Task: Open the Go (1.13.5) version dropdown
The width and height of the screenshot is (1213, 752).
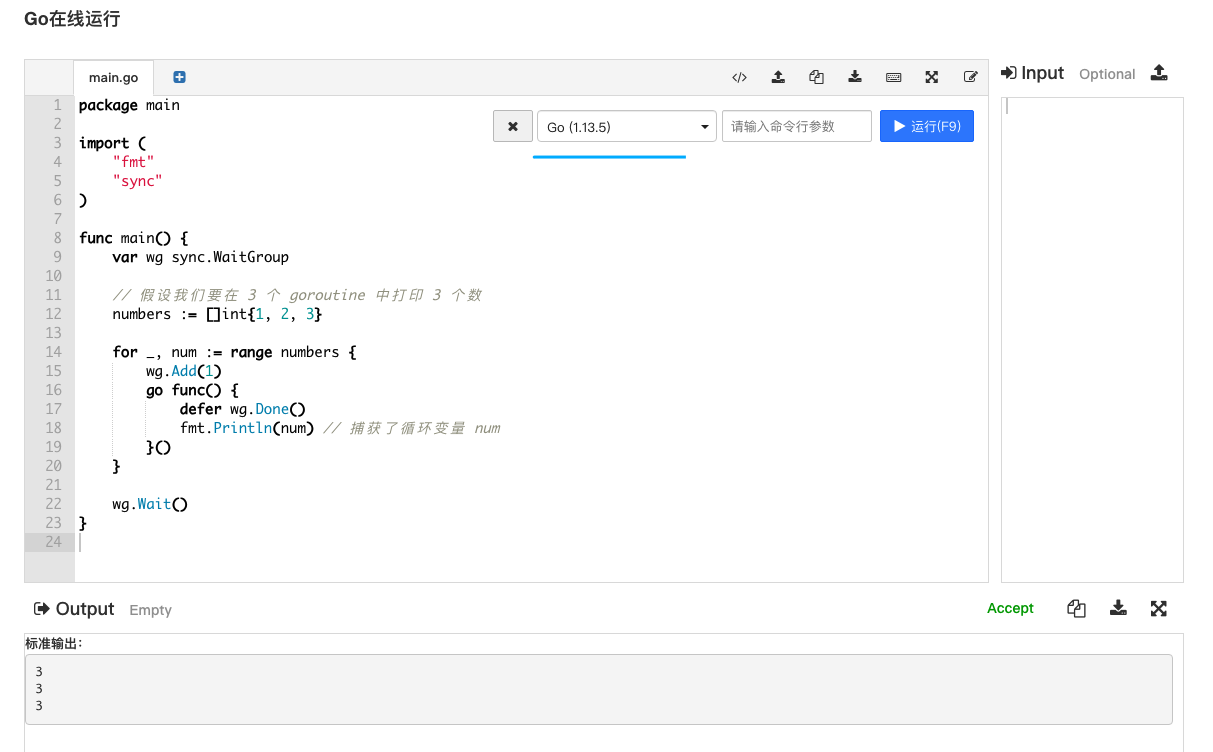Action: 626,127
